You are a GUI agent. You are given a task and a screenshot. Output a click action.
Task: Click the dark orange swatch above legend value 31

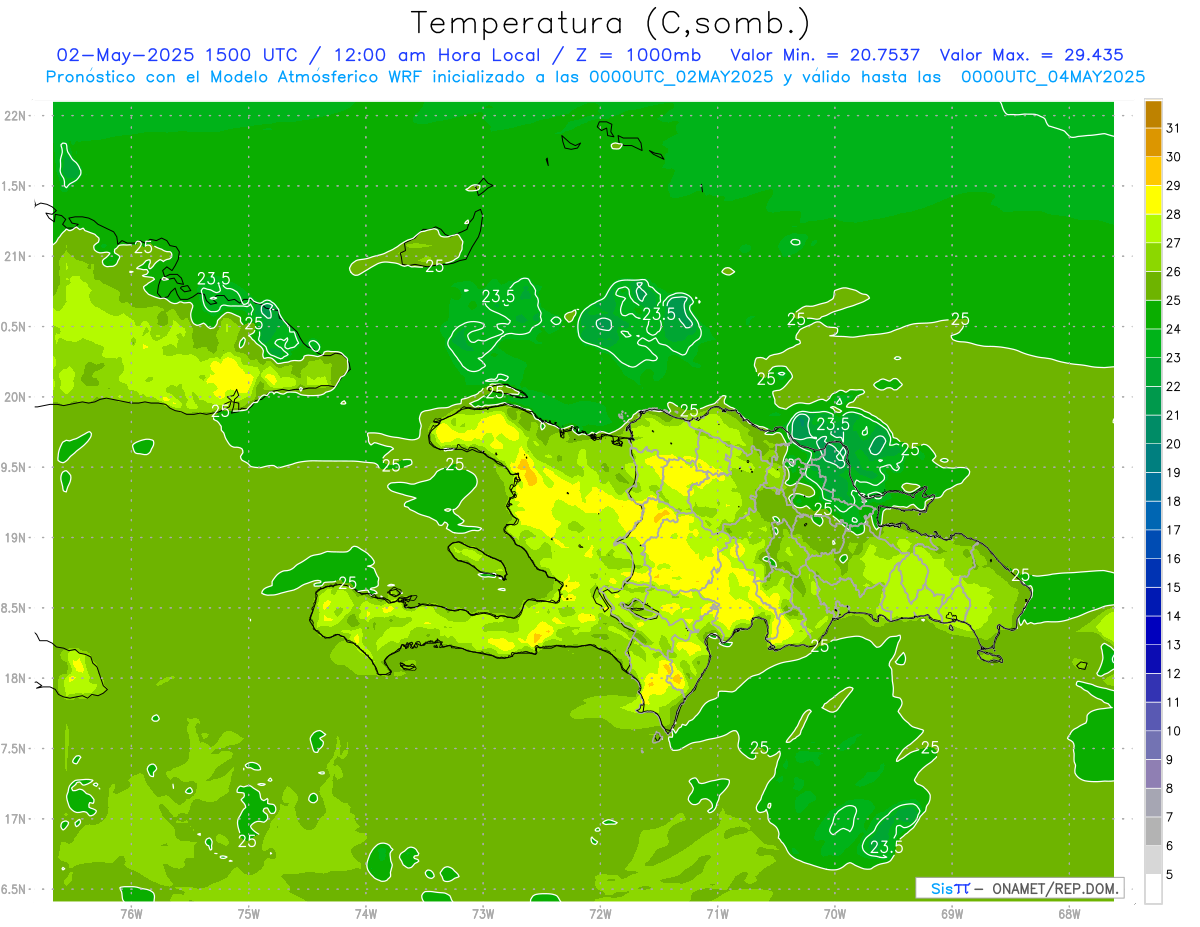click(x=1153, y=114)
